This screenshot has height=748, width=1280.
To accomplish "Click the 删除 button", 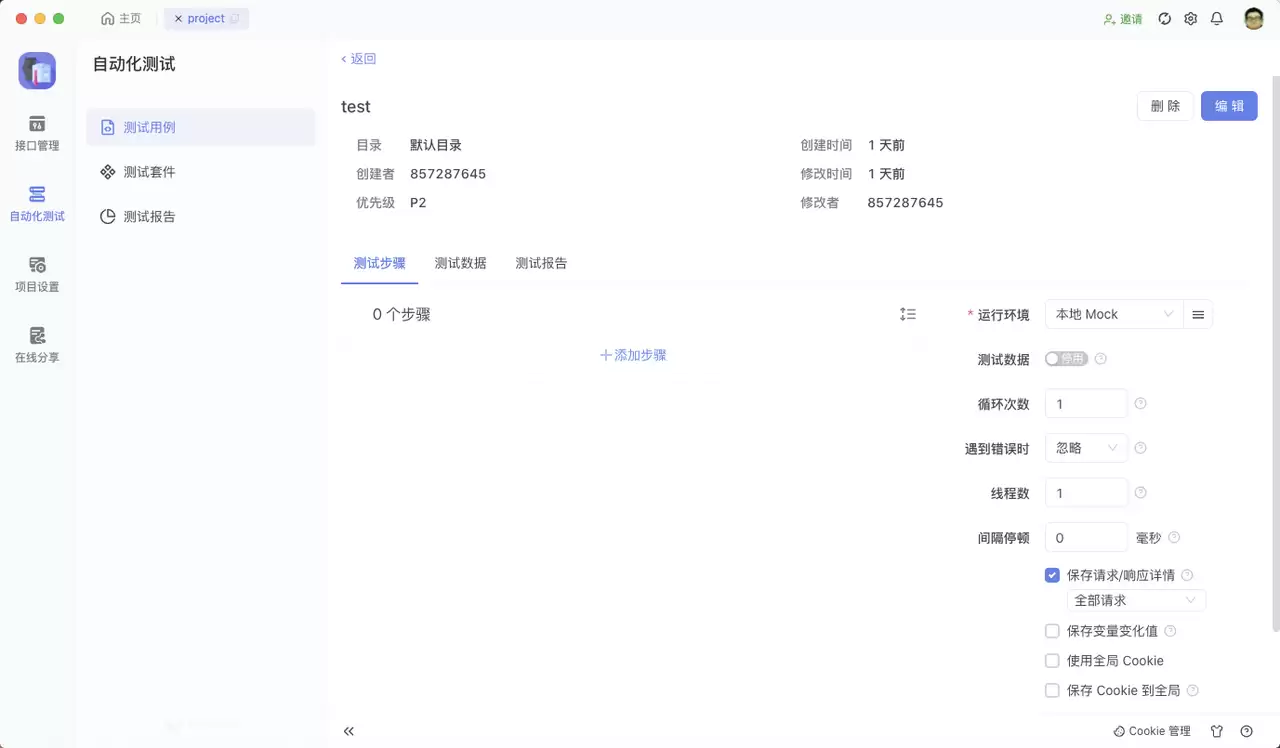I will click(x=1165, y=106).
